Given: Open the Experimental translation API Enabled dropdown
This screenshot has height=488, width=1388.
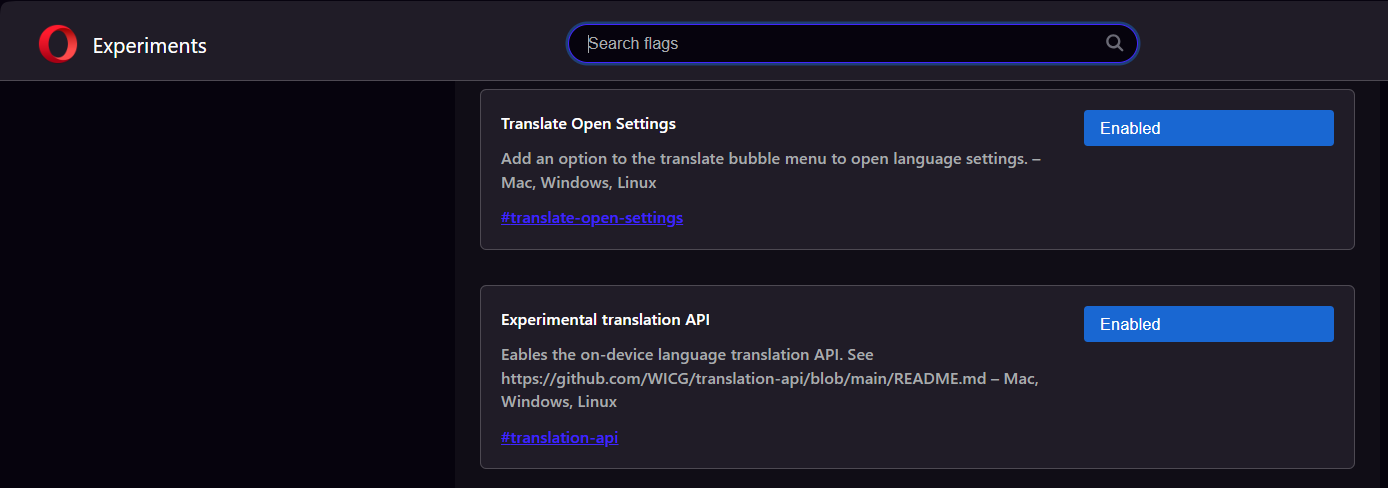Looking at the screenshot, I should 1208,324.
